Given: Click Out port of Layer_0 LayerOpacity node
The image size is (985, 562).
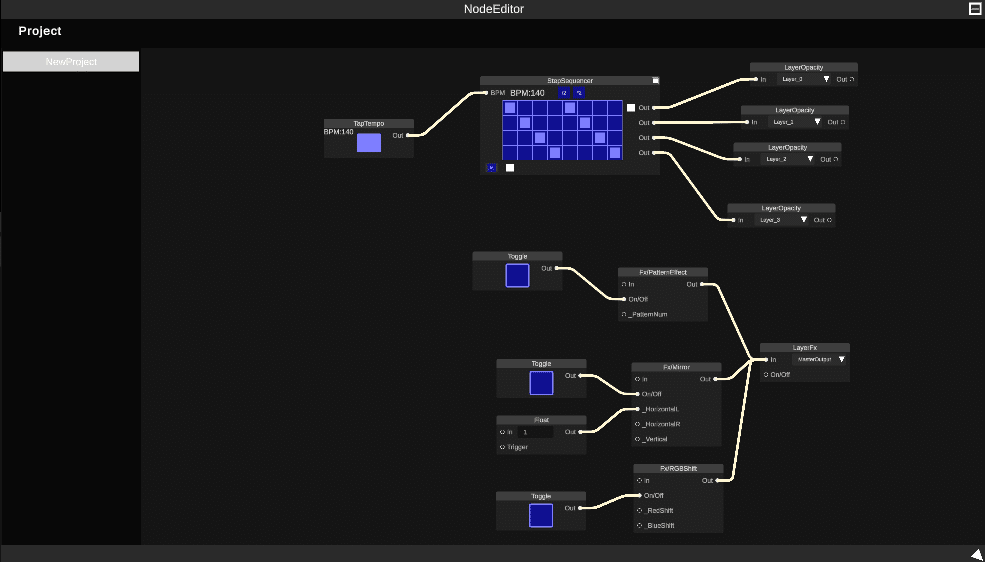Looking at the screenshot, I should pos(852,80).
